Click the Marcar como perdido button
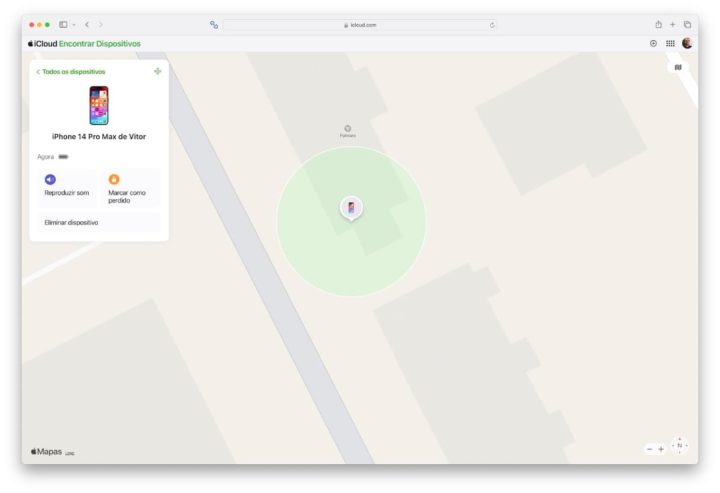Screen dimensions: 720x493 (x=131, y=187)
